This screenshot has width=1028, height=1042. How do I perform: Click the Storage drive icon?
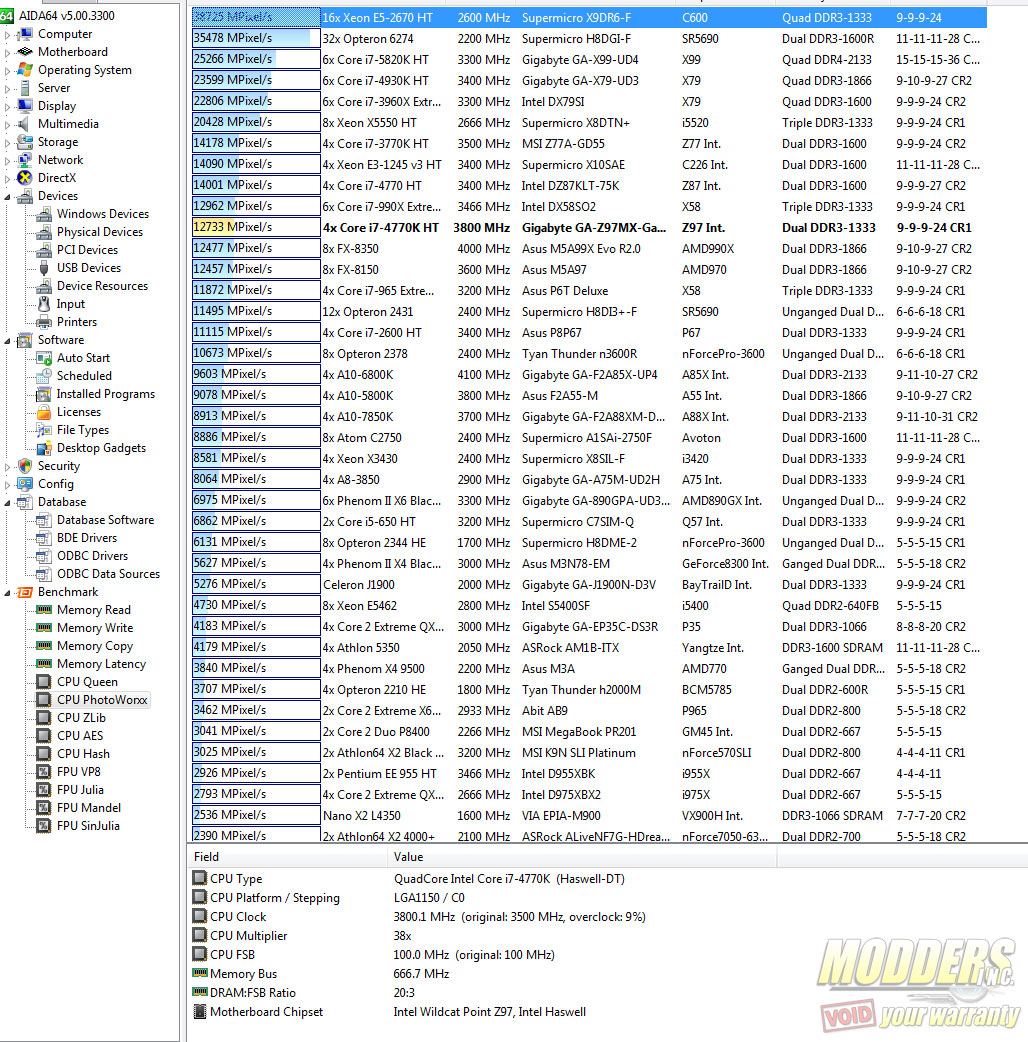pos(25,142)
